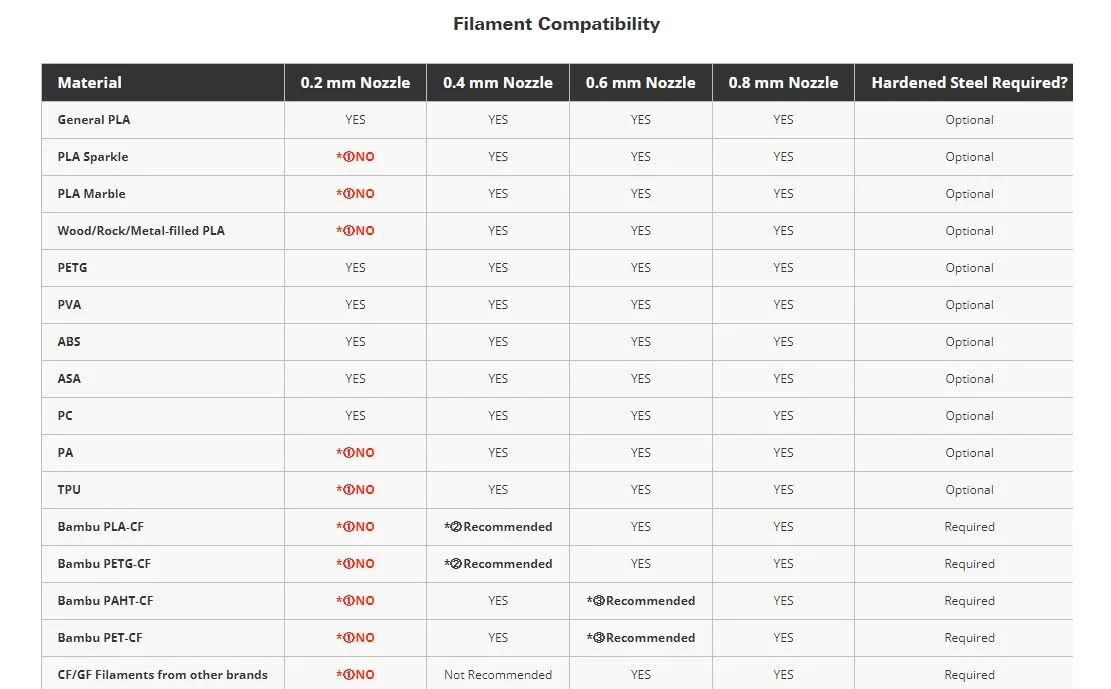This screenshot has height=689, width=1111.
Task: Click the Filament Compatibility heading
Action: 556,24
